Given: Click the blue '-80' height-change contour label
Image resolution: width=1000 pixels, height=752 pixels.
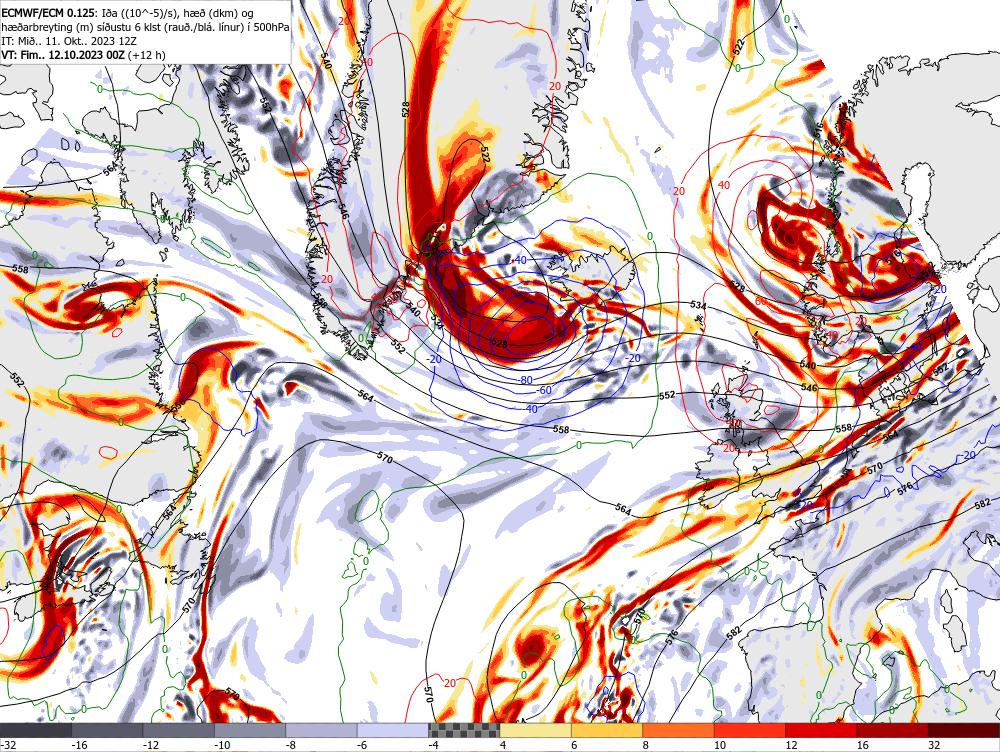Looking at the screenshot, I should pyautogui.click(x=524, y=380).
